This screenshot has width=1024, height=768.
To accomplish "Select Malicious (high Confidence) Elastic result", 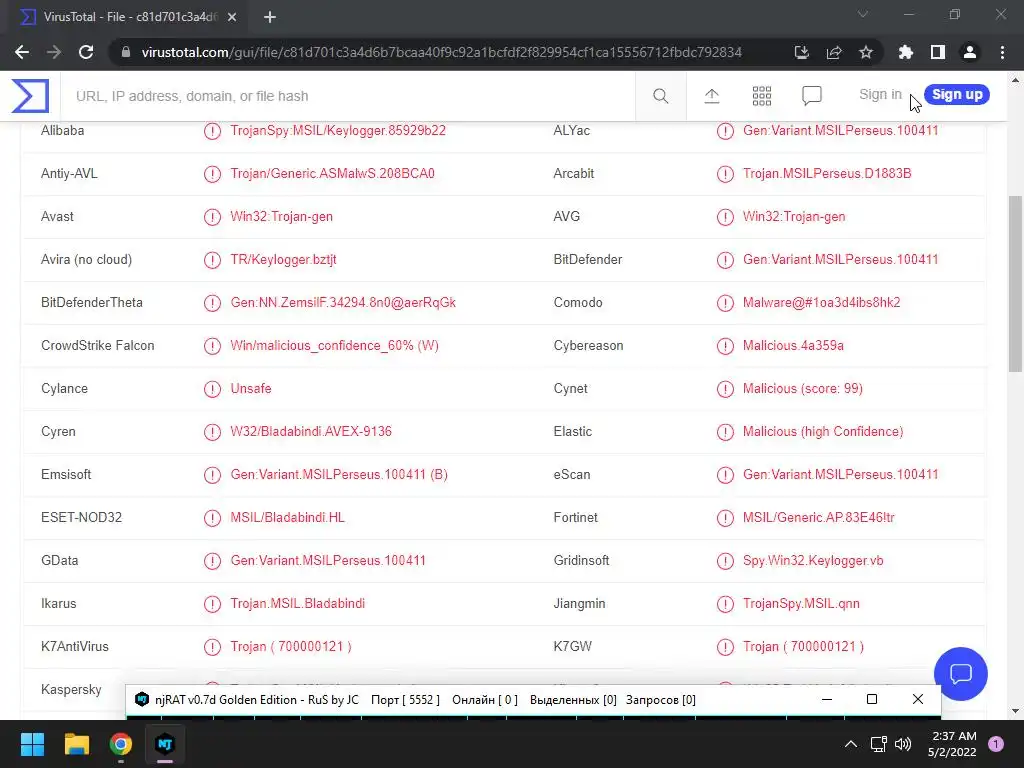I will point(823,432).
